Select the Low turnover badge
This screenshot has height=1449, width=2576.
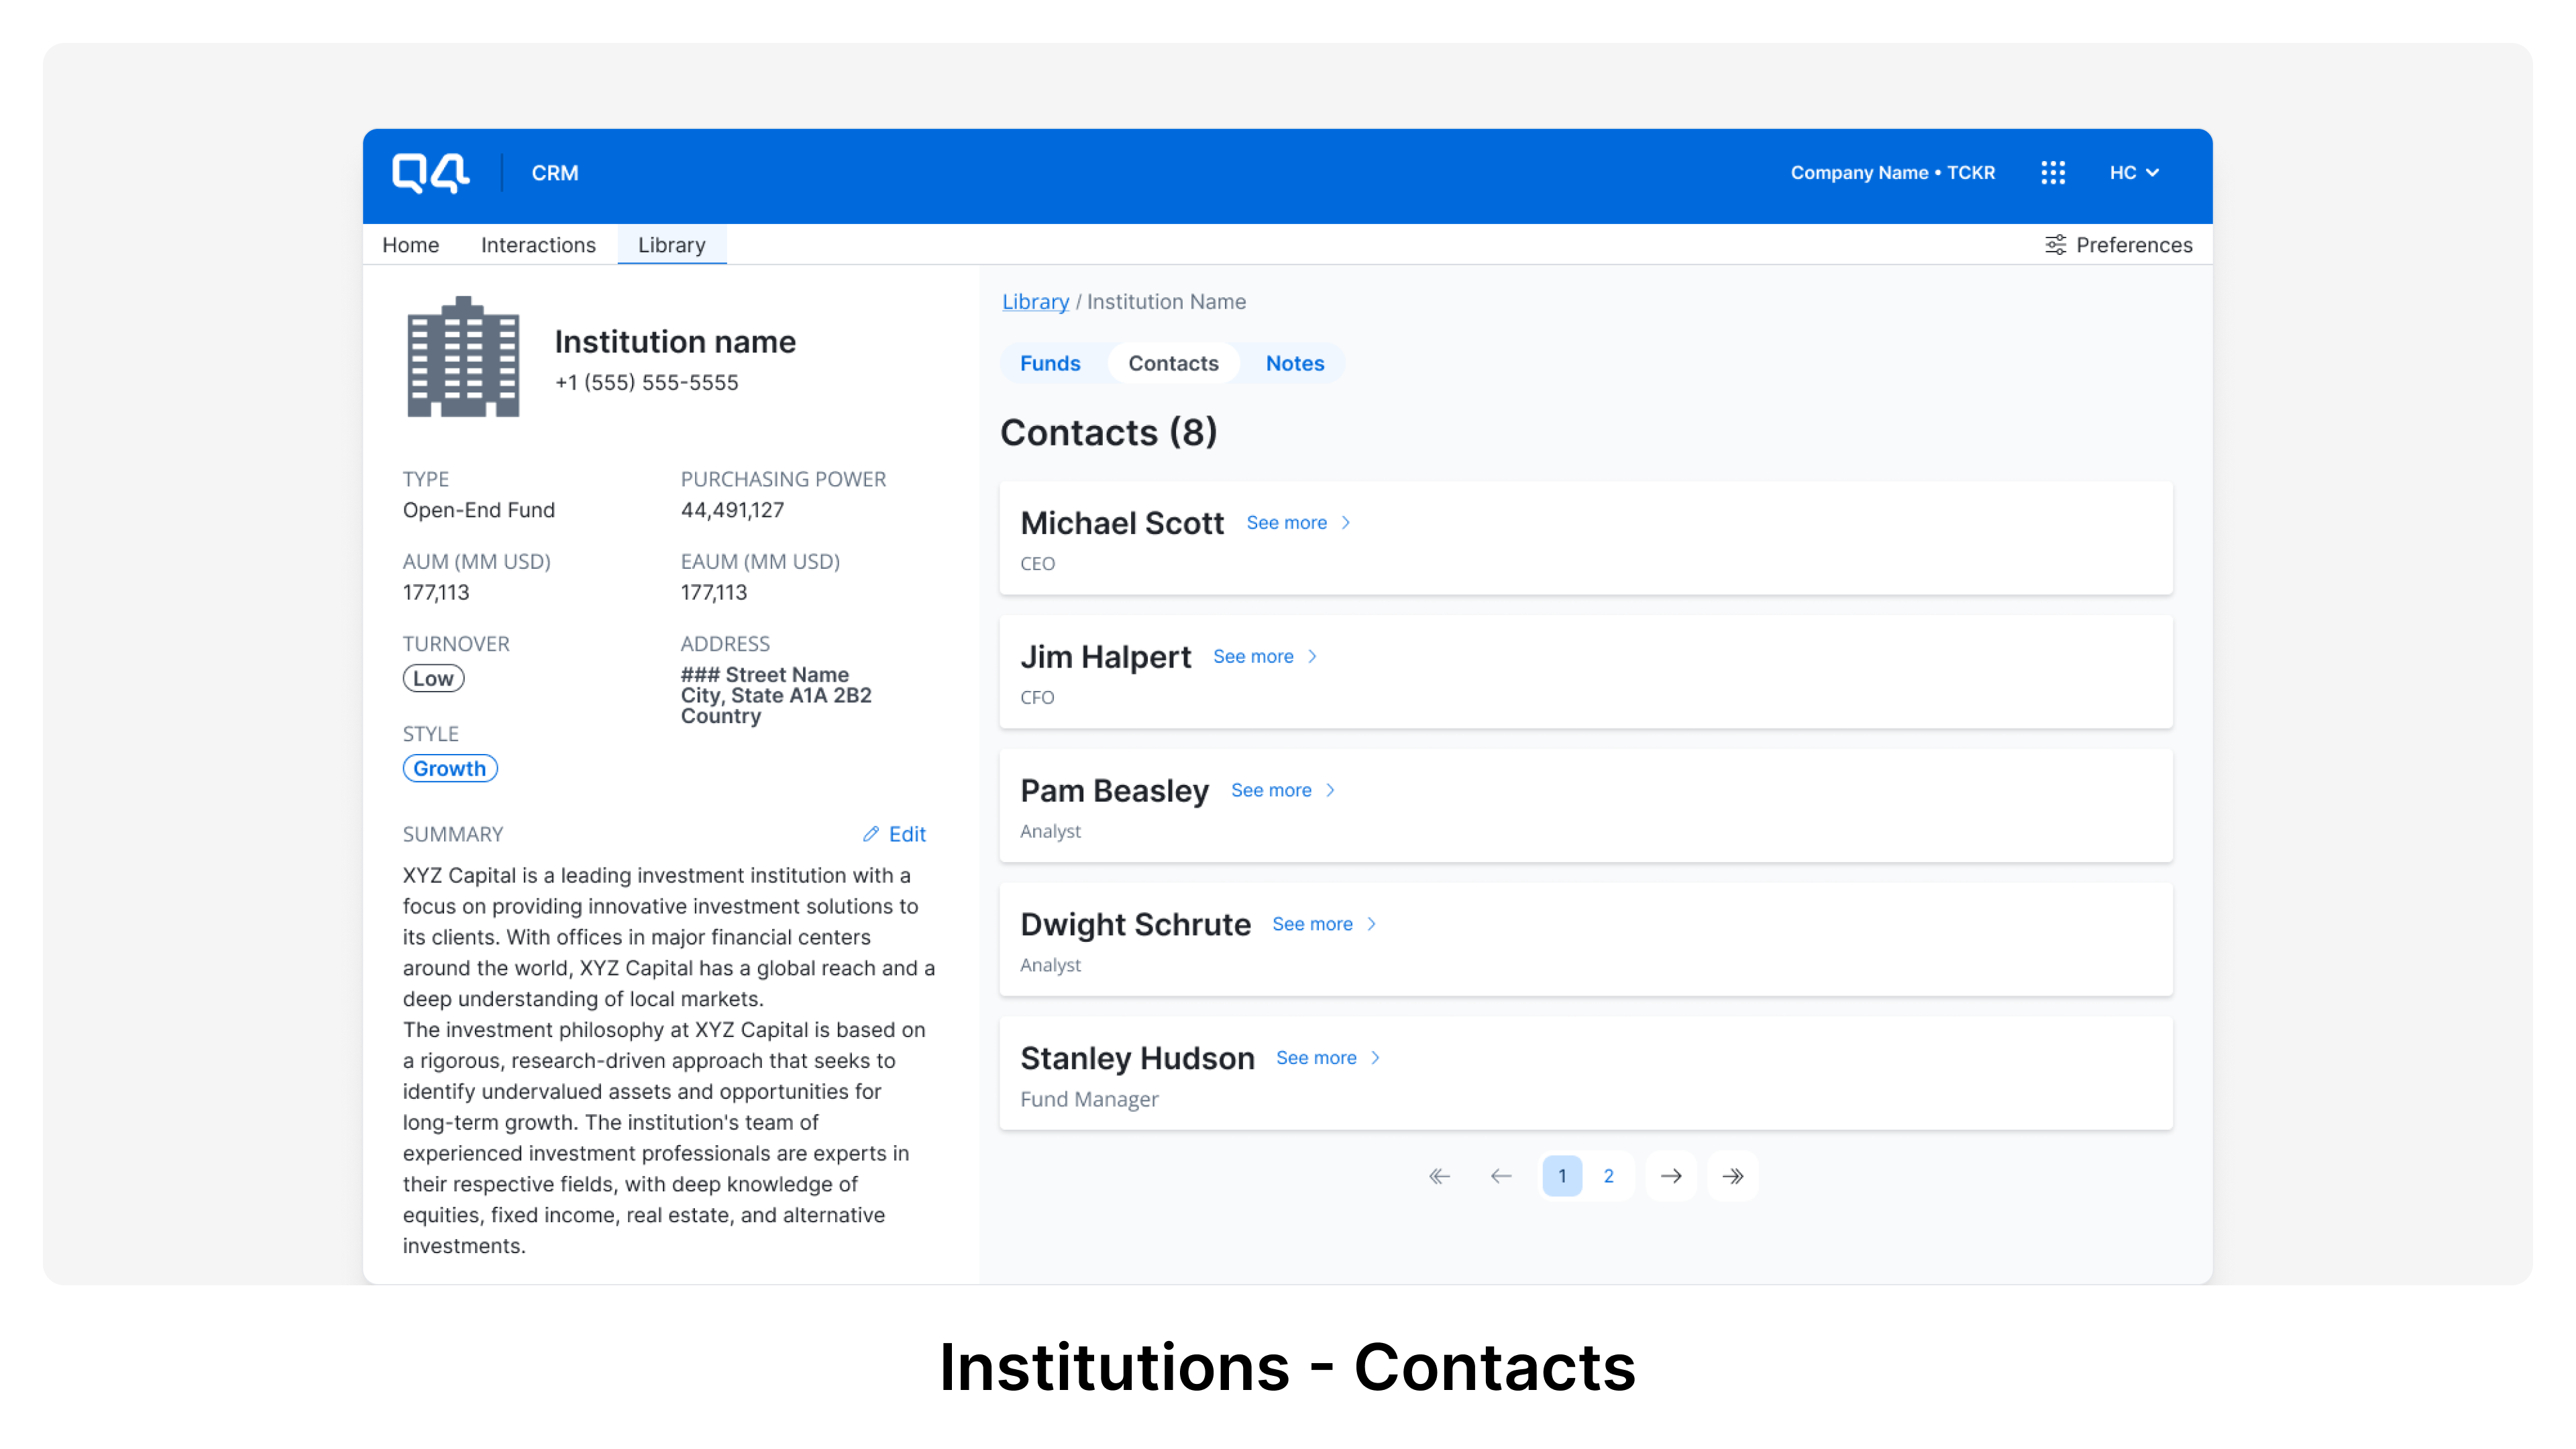click(x=433, y=678)
